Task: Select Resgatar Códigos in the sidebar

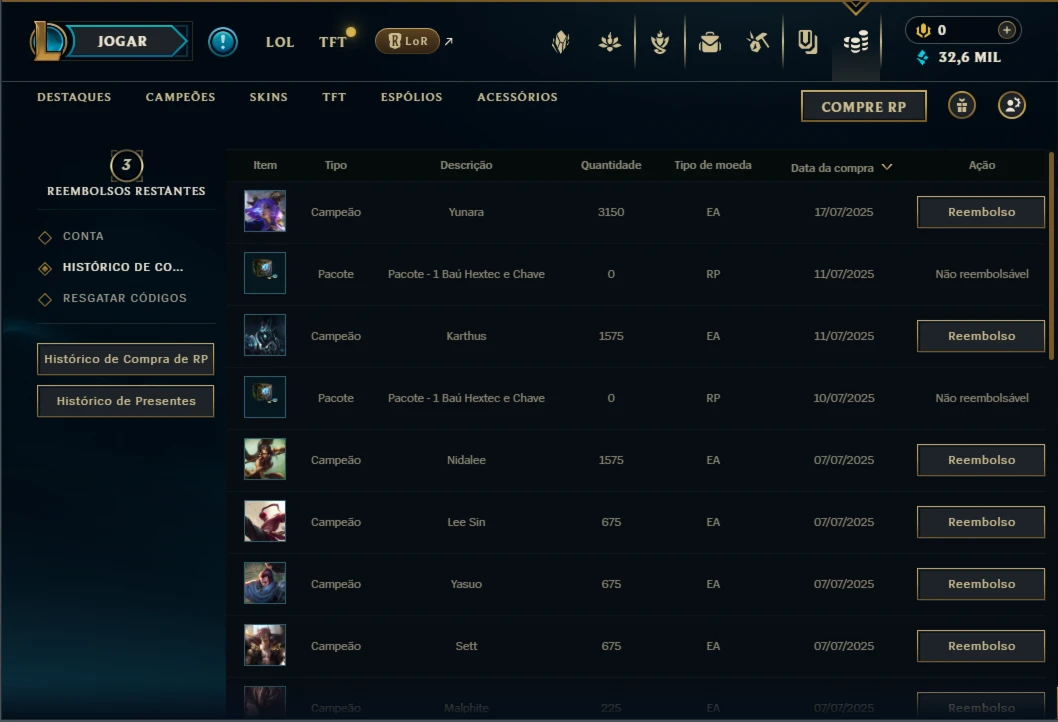Action: 125,298
